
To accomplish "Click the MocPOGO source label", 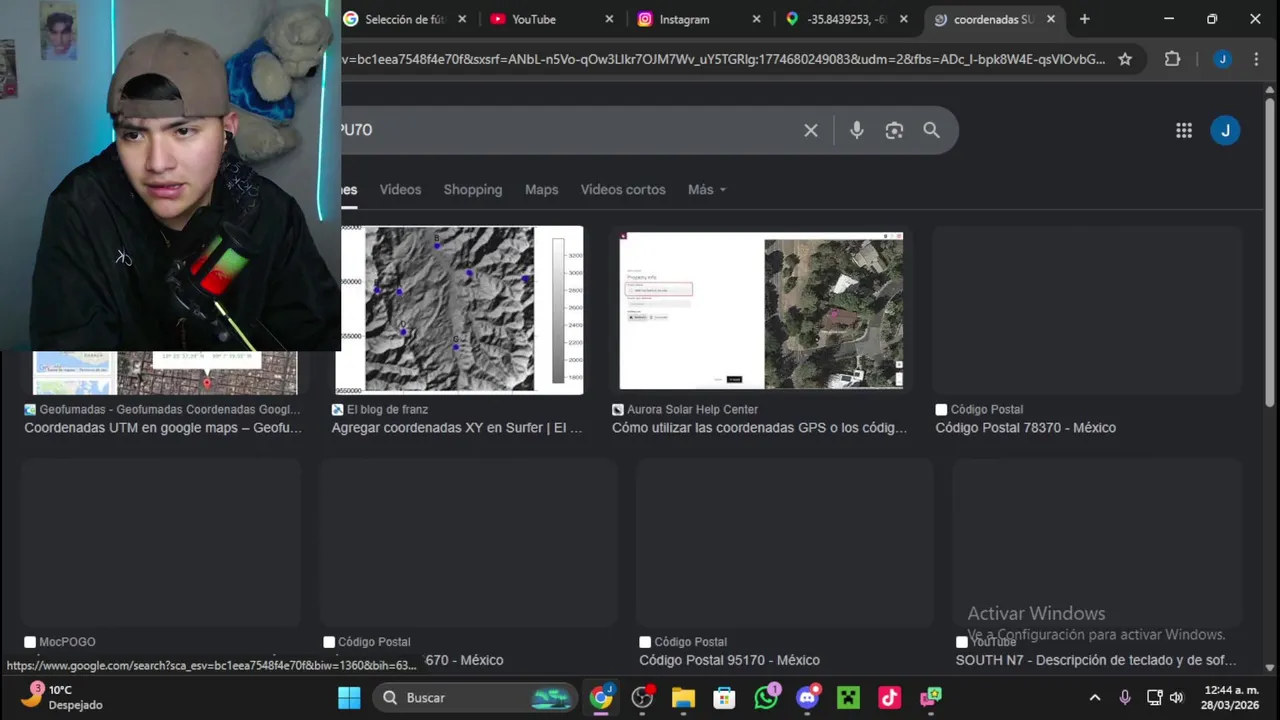I will coord(60,642).
